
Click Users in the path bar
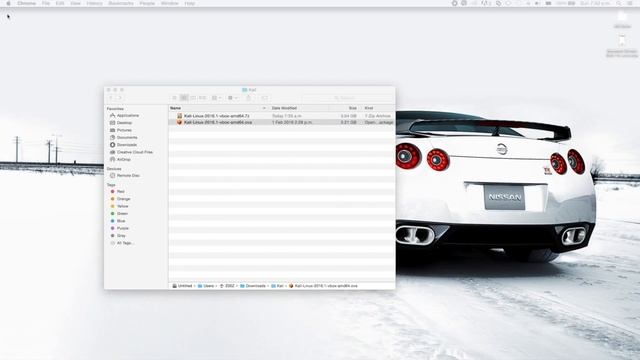point(206,286)
